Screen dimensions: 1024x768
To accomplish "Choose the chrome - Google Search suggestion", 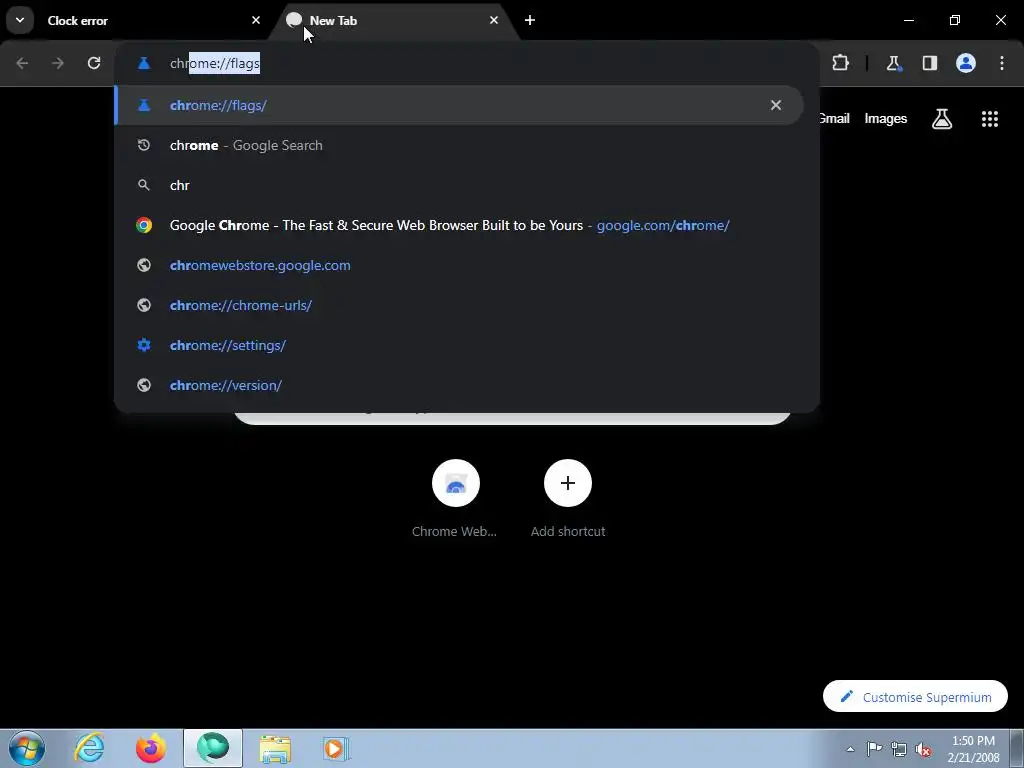I will (x=458, y=145).
